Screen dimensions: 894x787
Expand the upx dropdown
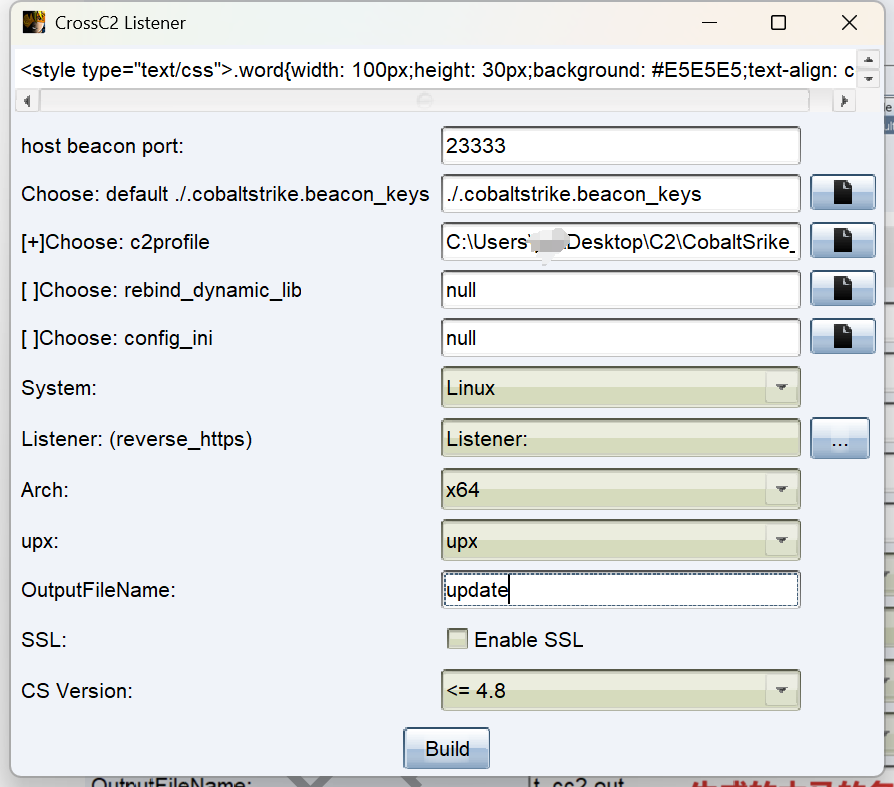point(621,540)
